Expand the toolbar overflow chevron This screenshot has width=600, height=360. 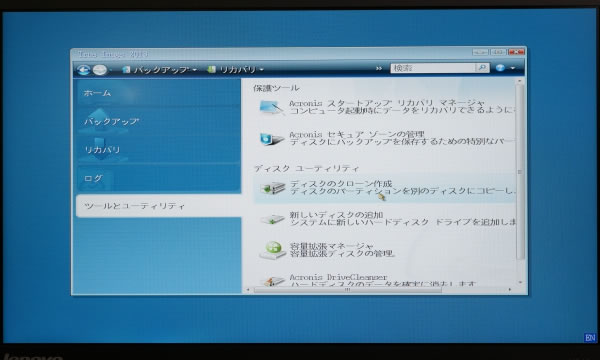[379, 68]
